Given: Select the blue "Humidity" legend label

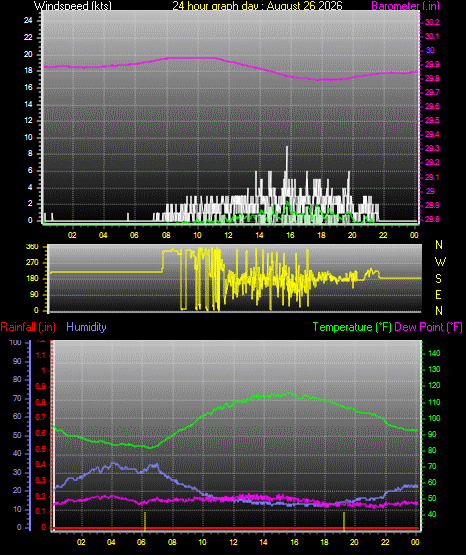Looking at the screenshot, I should pyautogui.click(x=86, y=327).
